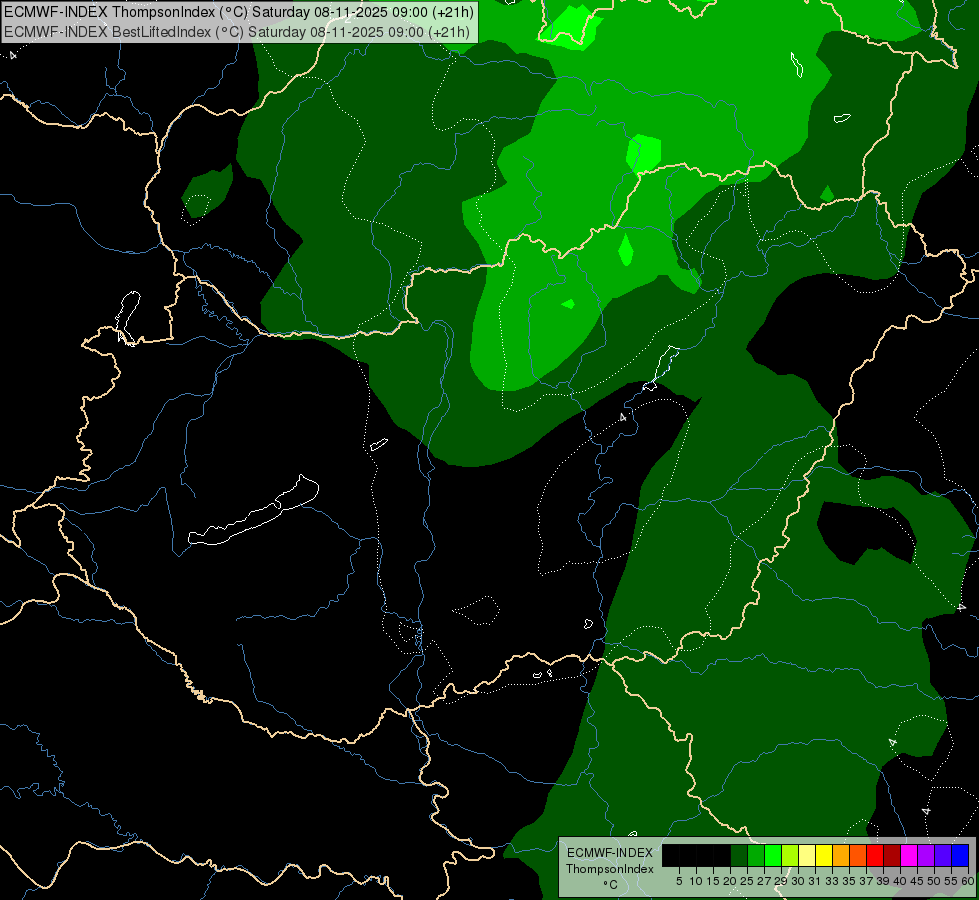This screenshot has height=900, width=979.
Task: Click the pale yellow 30–31 legend swatch
Action: click(807, 855)
